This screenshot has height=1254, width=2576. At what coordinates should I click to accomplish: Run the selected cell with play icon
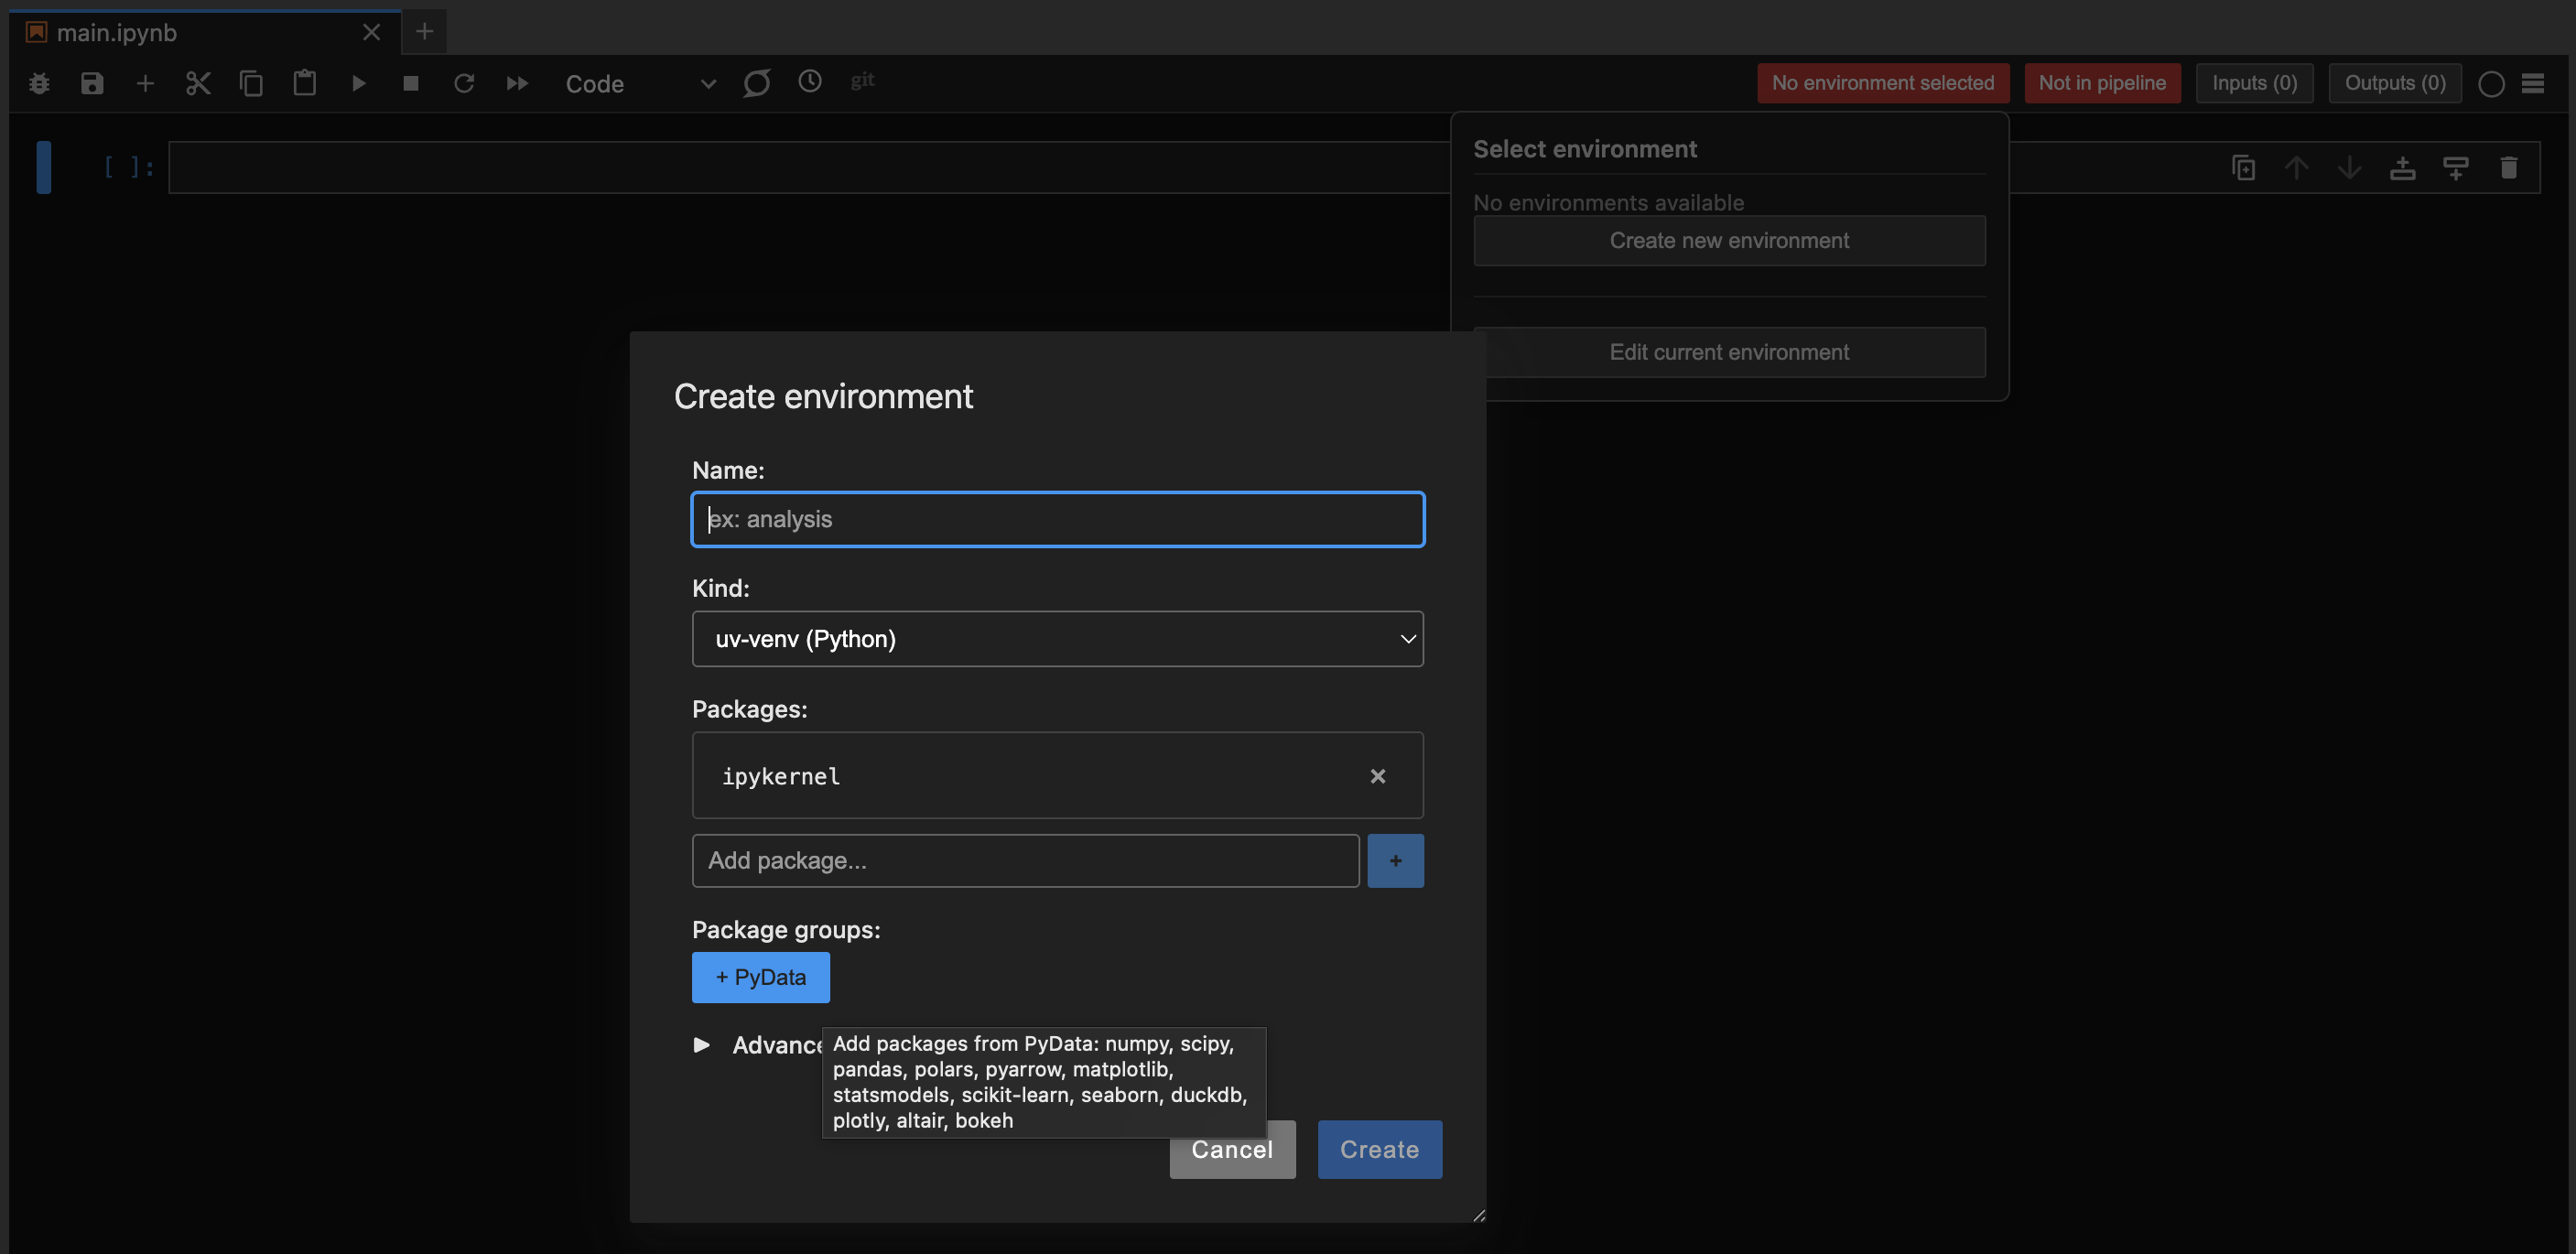358,83
